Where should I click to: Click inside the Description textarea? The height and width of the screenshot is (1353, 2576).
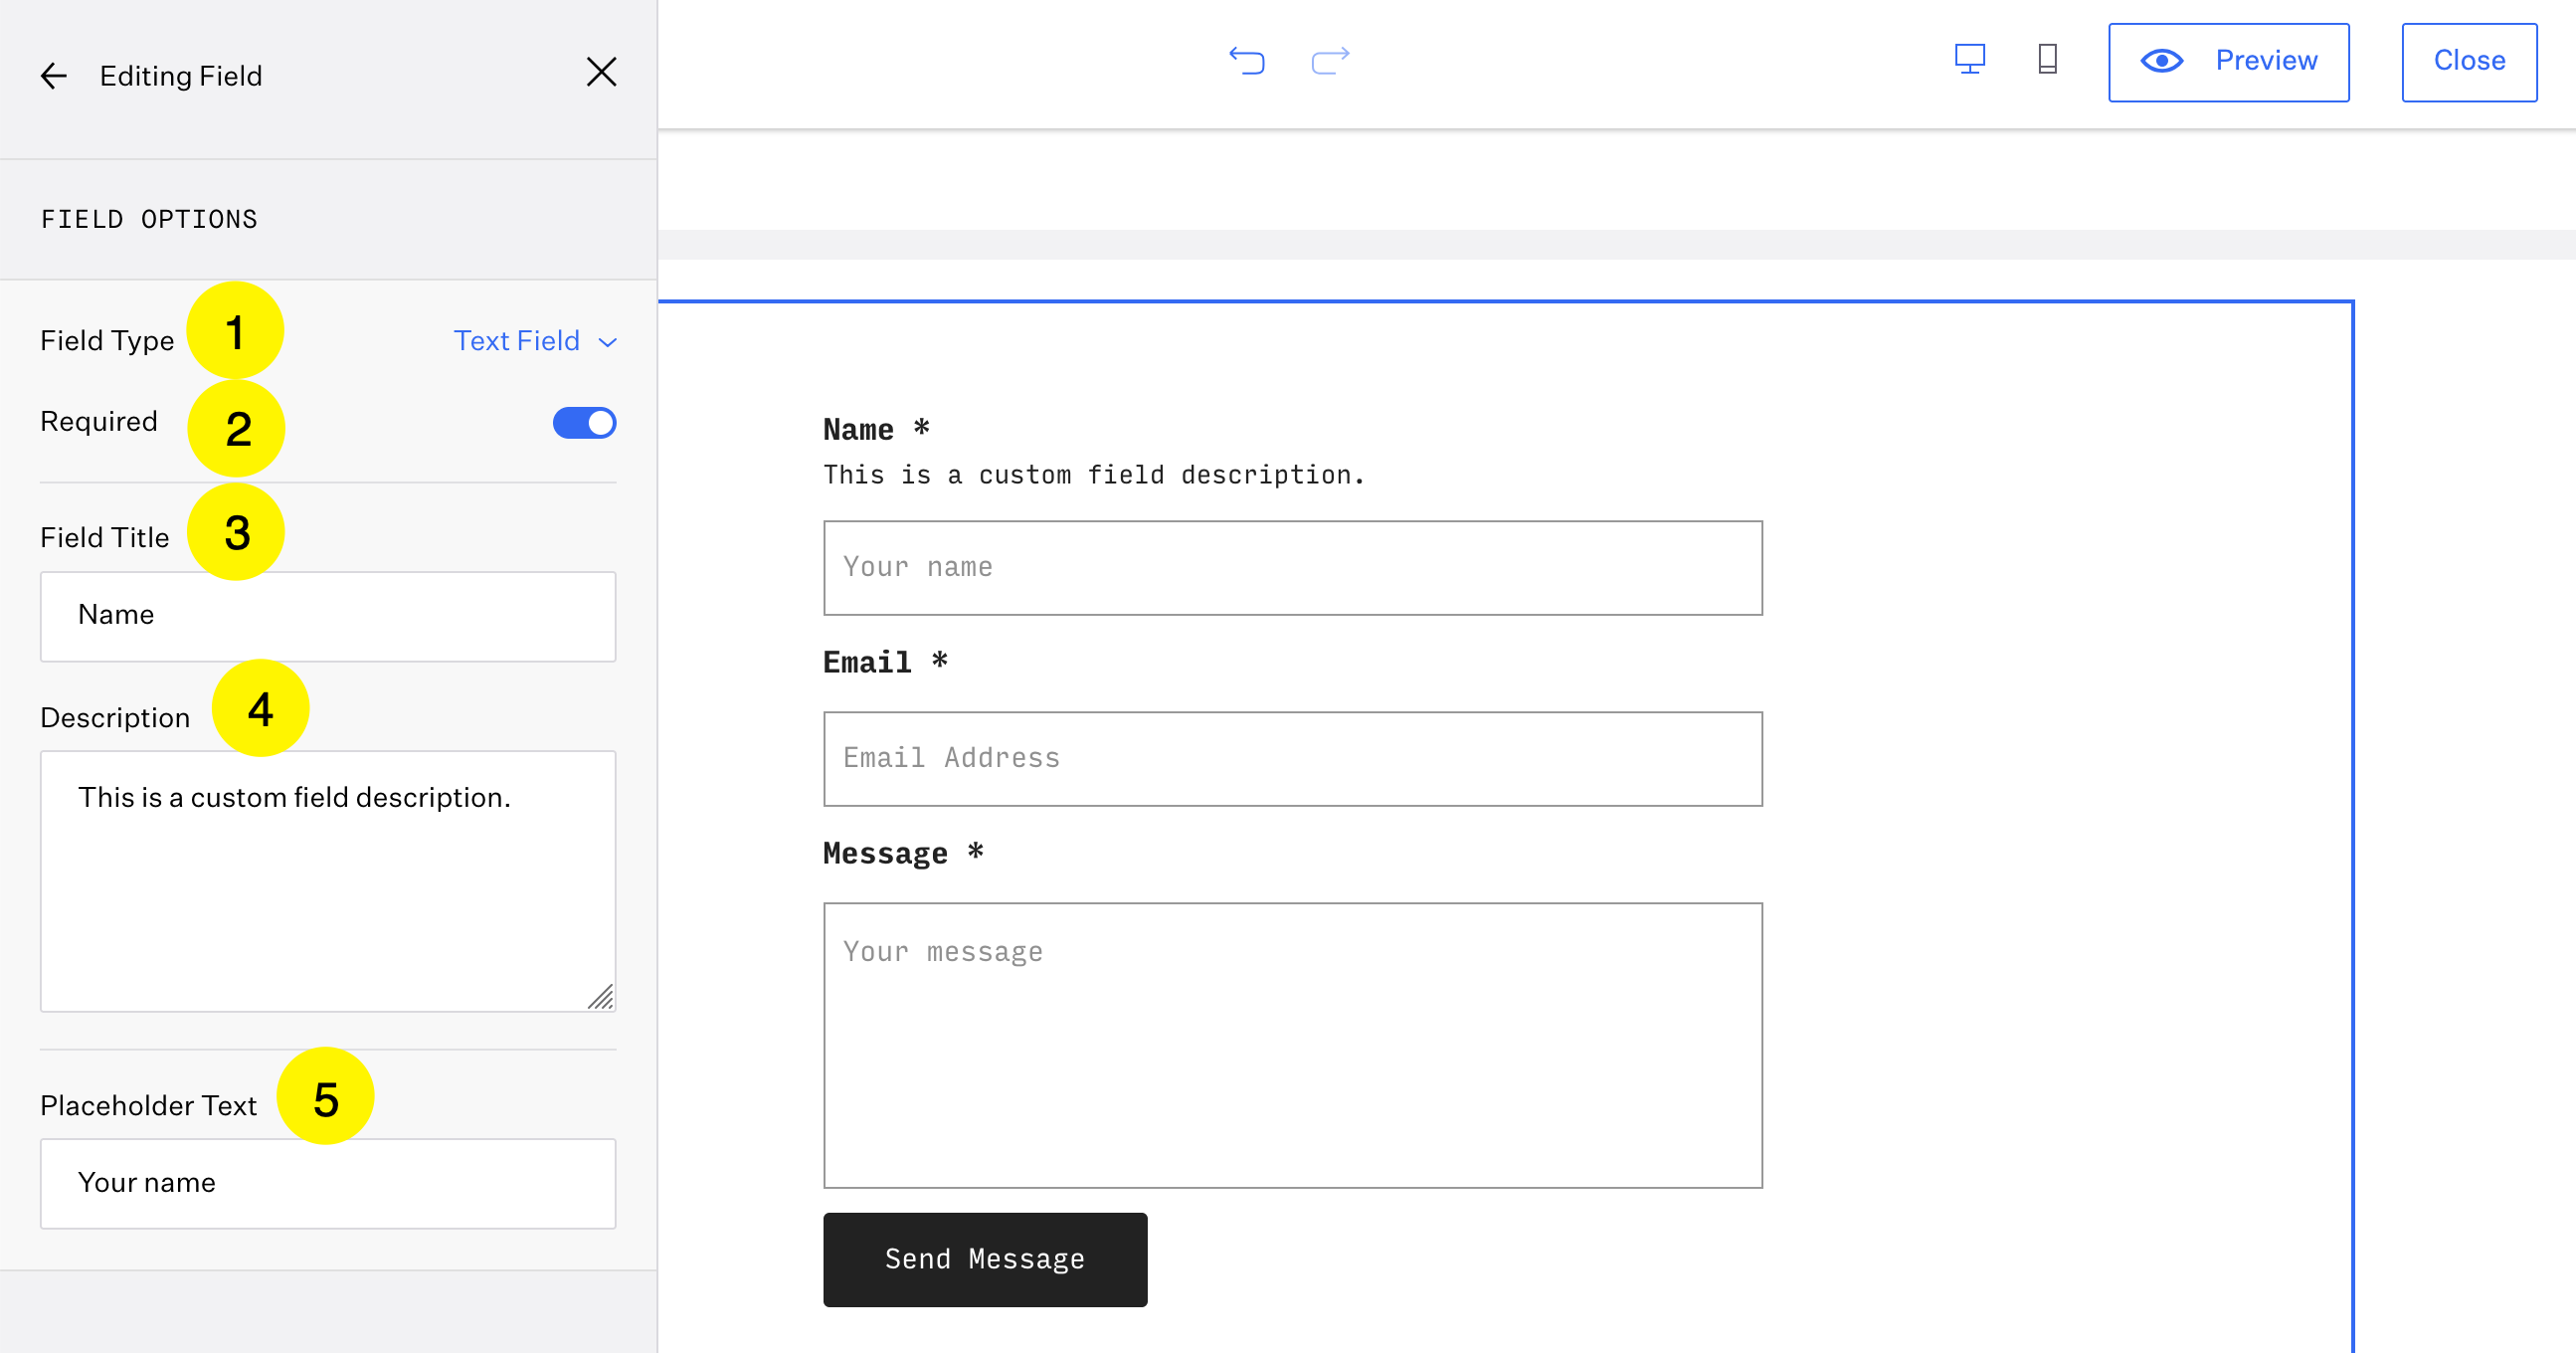[x=328, y=880]
